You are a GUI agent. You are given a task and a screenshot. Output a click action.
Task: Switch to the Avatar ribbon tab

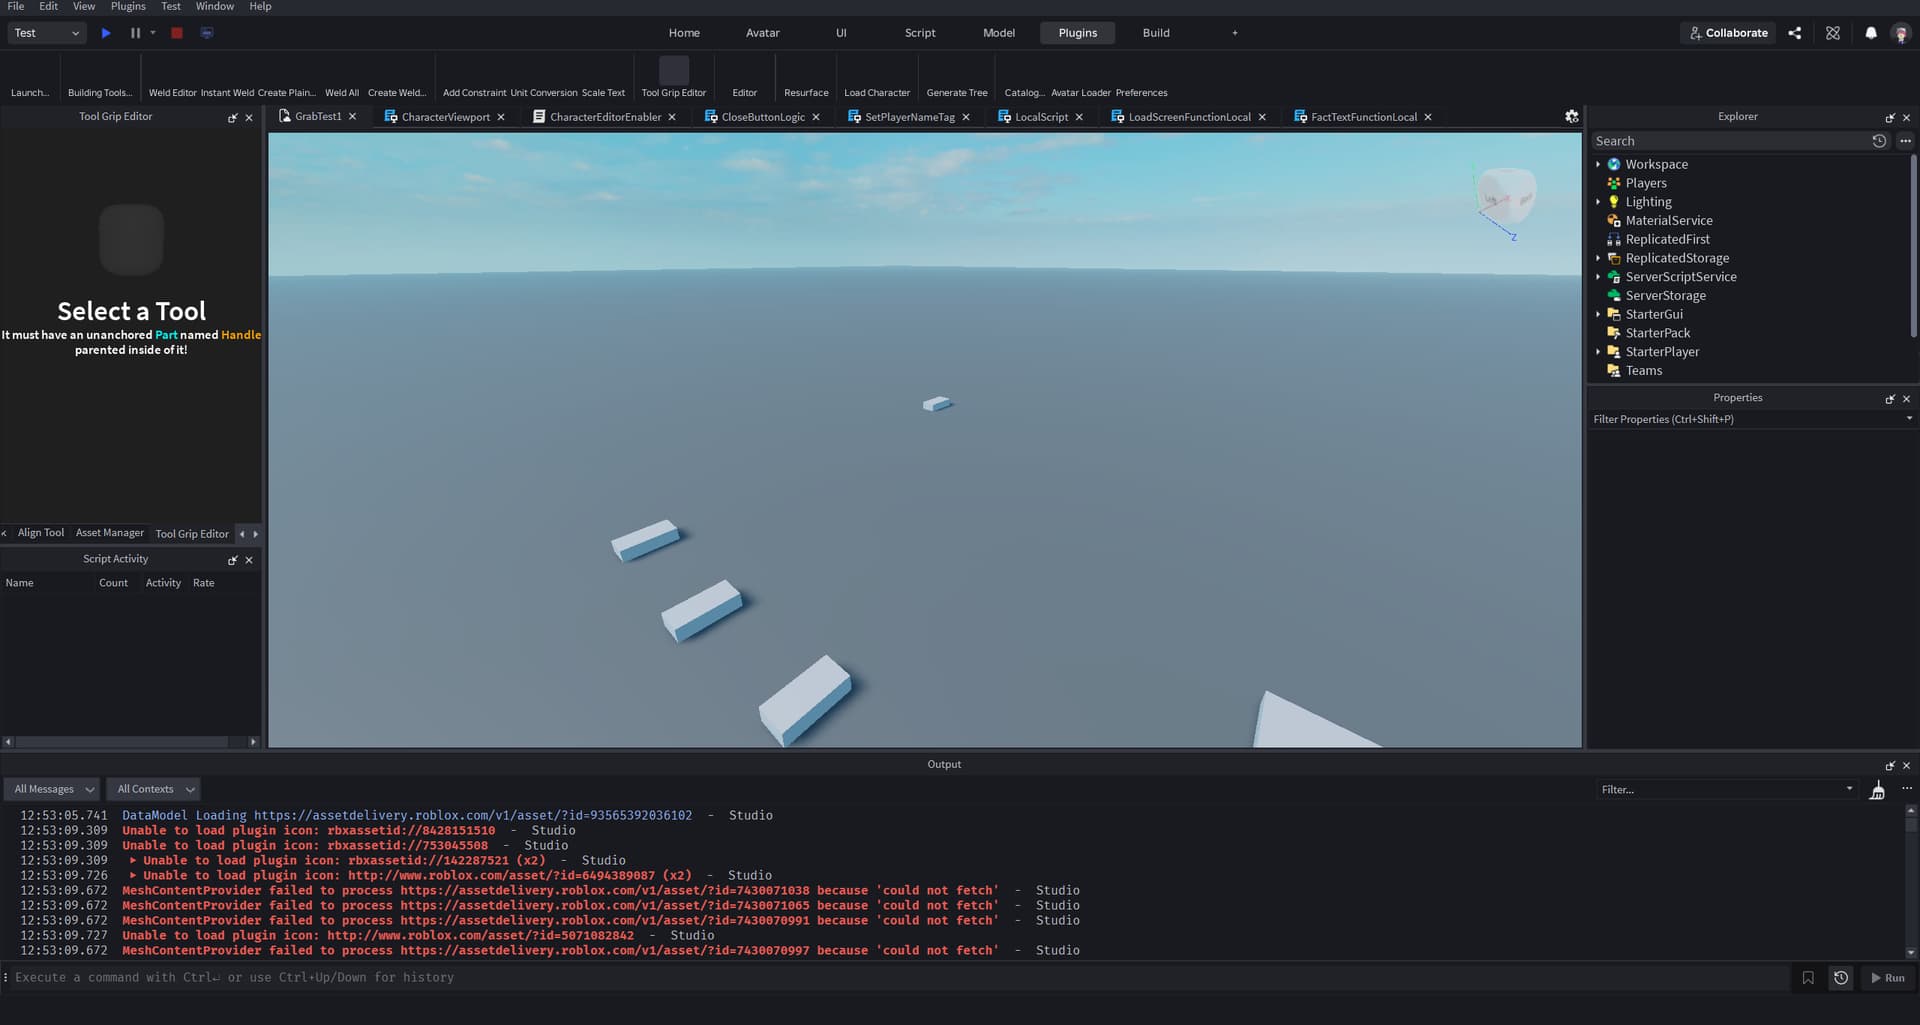tap(762, 33)
